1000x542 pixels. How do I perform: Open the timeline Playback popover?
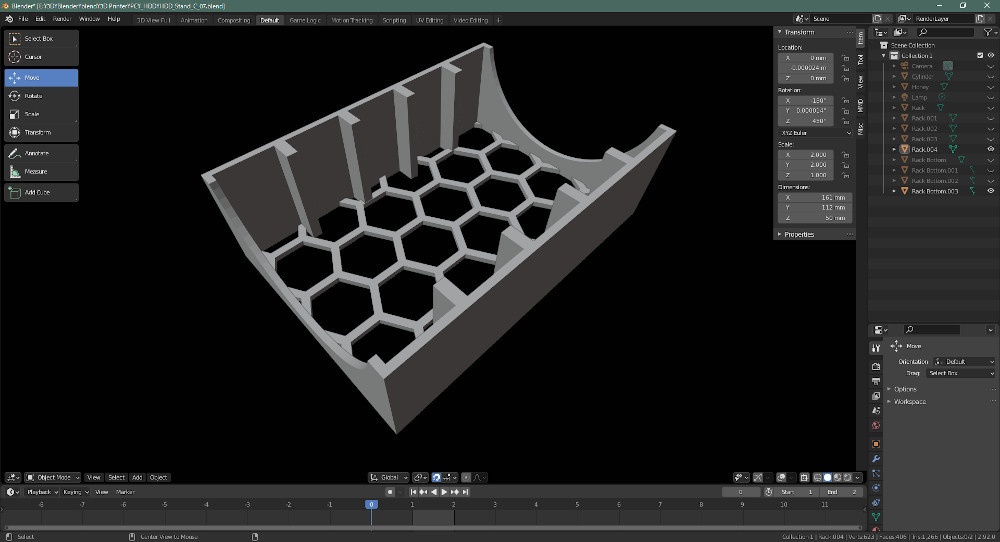(42, 492)
